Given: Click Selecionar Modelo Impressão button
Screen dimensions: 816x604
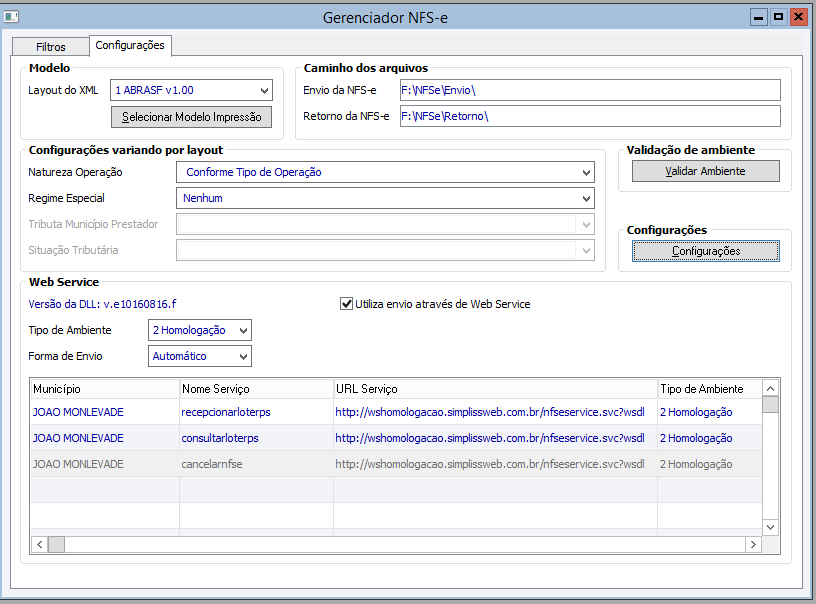Looking at the screenshot, I should tap(191, 117).
